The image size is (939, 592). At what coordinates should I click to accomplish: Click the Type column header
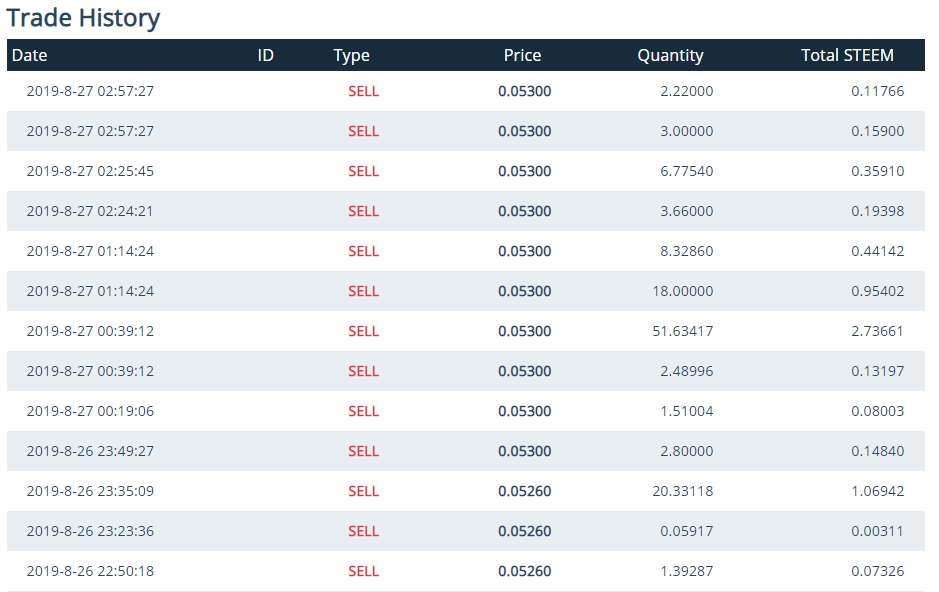click(351, 56)
